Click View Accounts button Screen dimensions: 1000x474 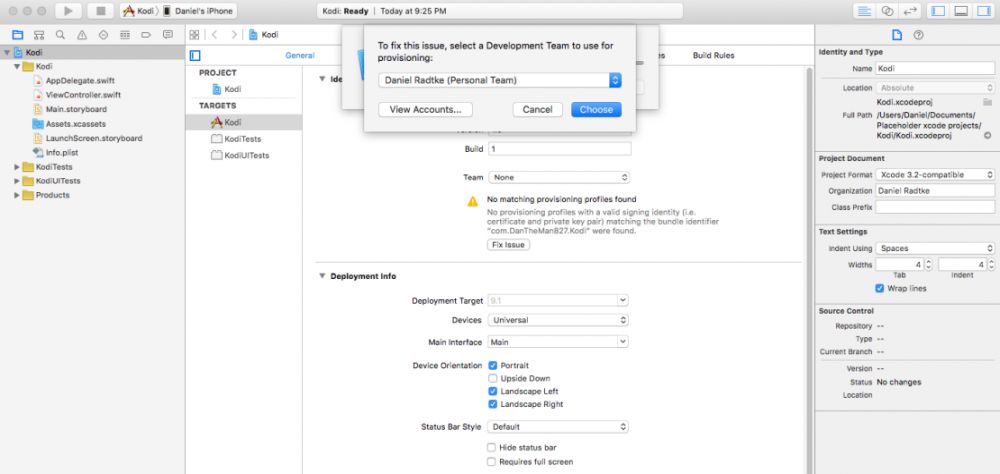(425, 110)
